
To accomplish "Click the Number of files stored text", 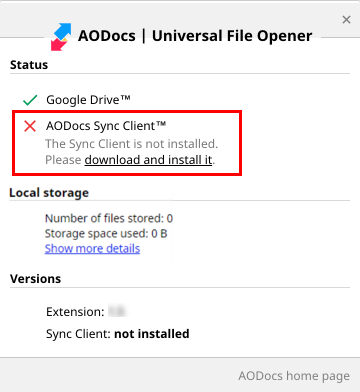I will (109, 218).
